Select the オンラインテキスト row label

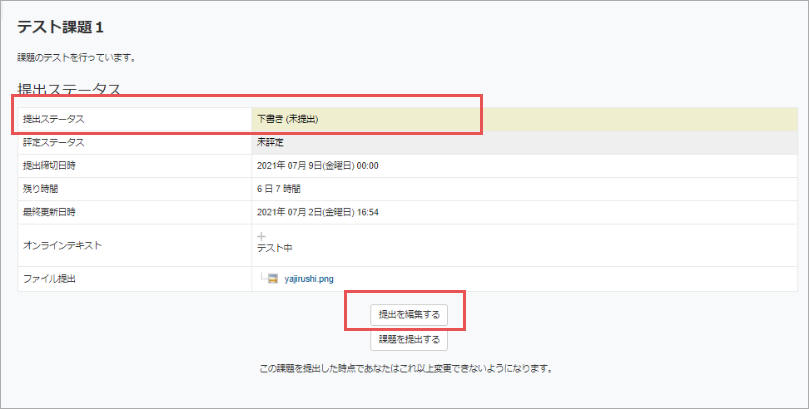click(x=62, y=243)
